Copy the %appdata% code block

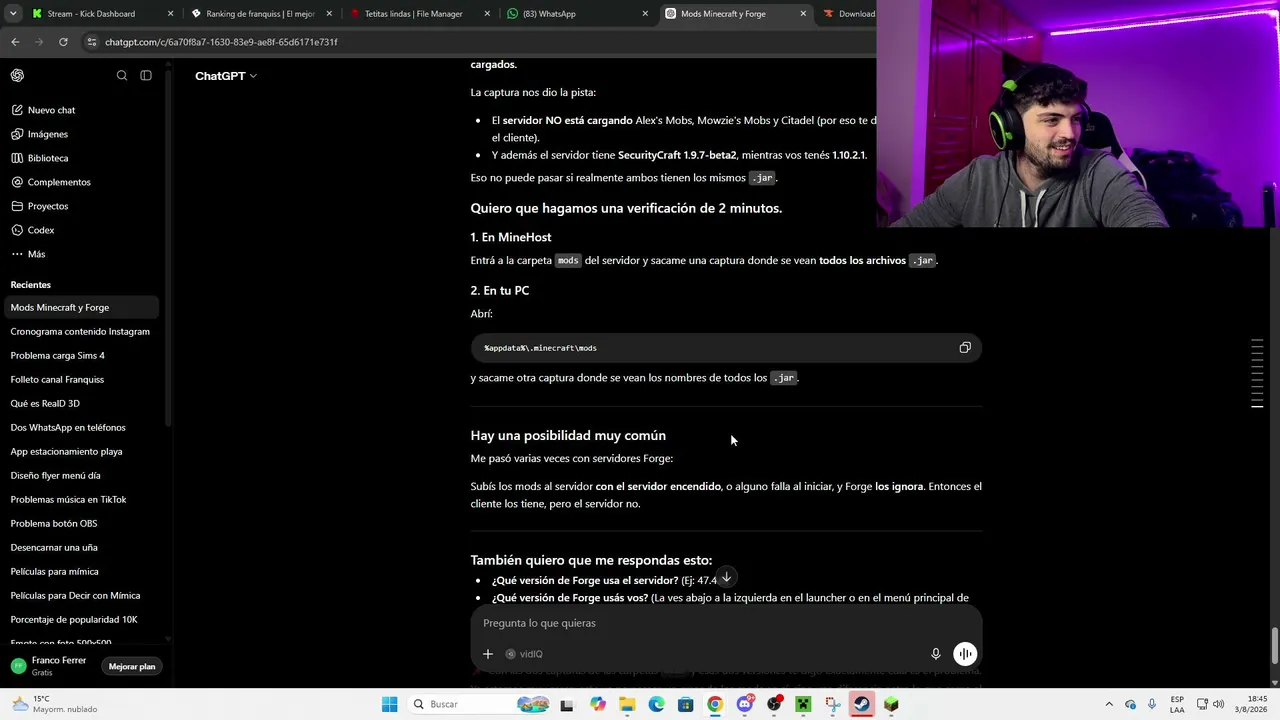tap(965, 348)
